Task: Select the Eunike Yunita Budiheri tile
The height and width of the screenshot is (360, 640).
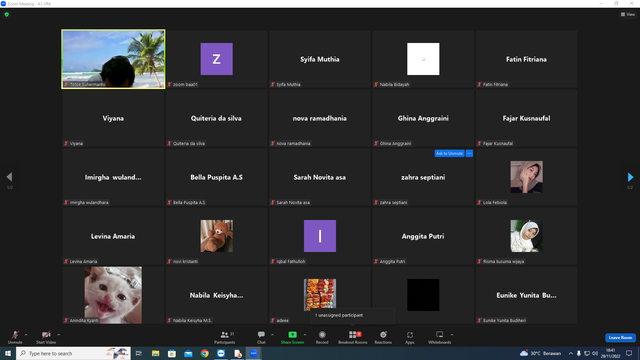Action: point(526,295)
